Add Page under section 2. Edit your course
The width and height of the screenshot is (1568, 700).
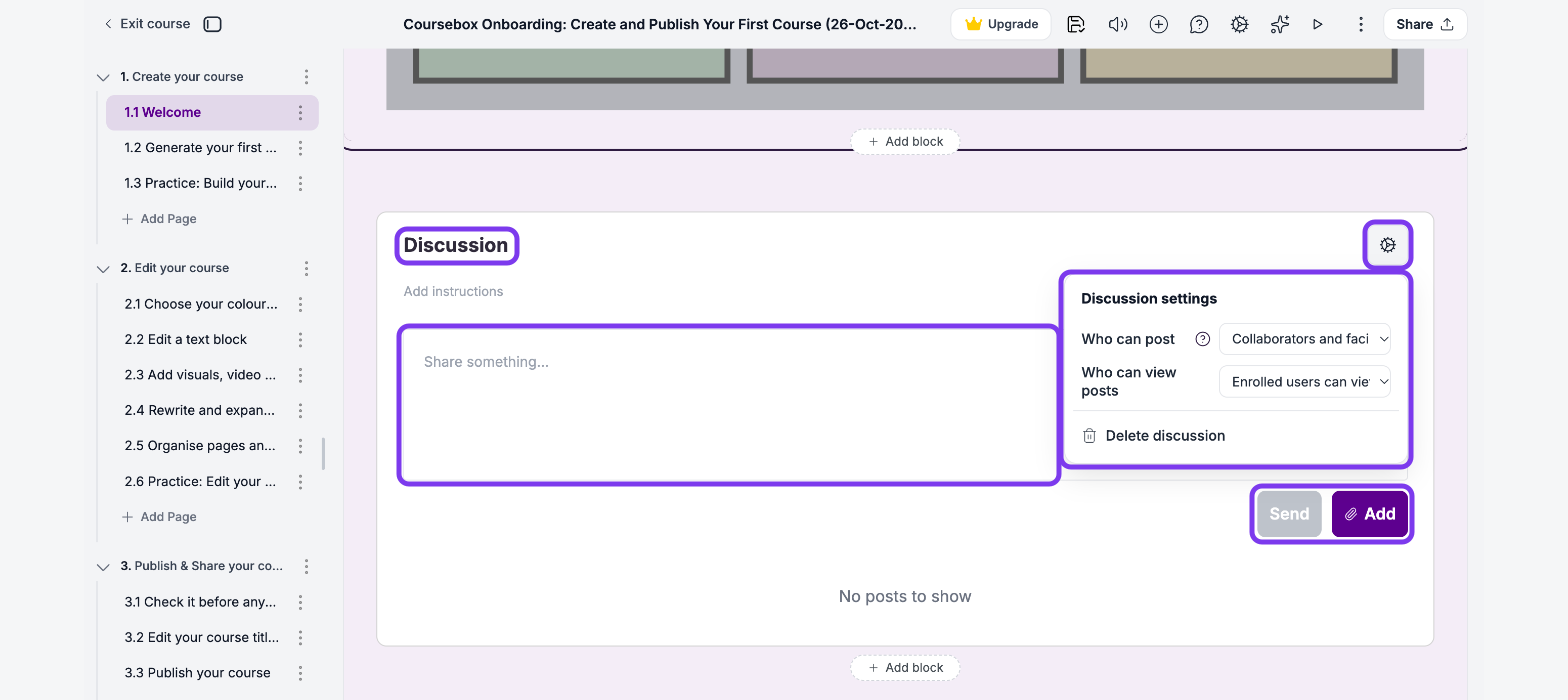(159, 517)
